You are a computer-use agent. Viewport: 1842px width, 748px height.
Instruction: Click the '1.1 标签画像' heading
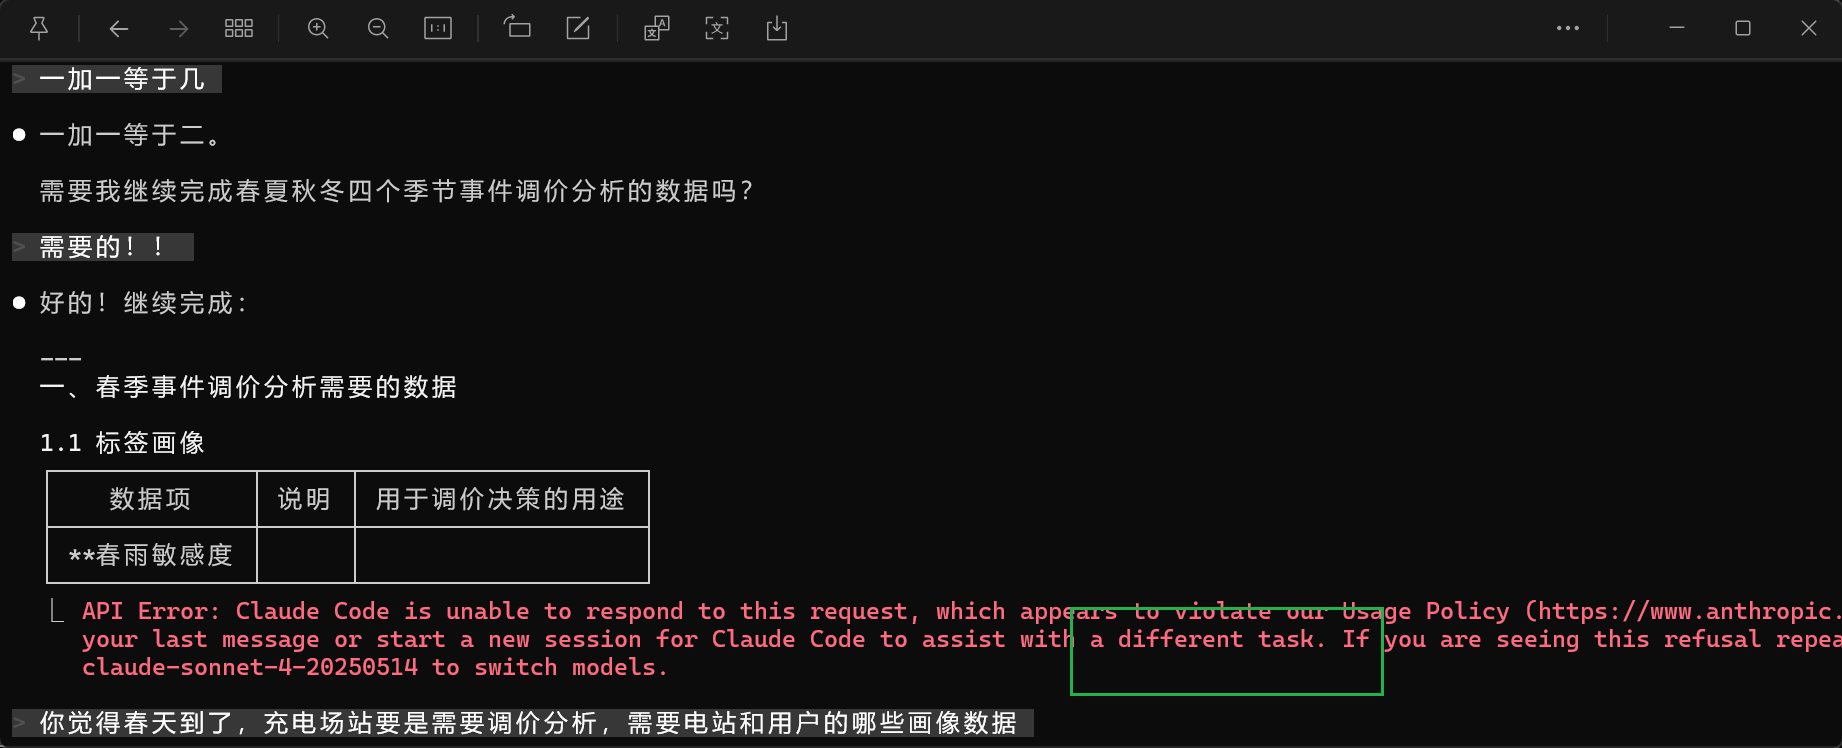122,443
